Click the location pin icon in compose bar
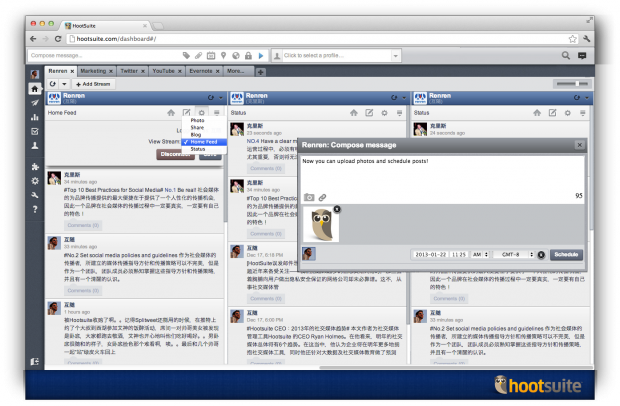The height and width of the screenshot is (406, 620). point(223,55)
